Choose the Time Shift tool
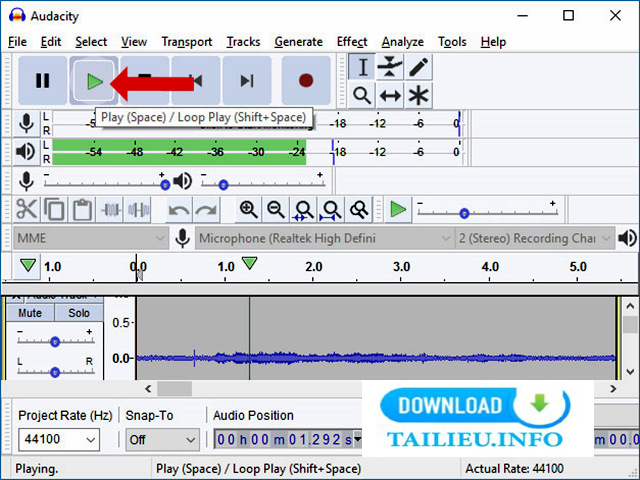 [390, 96]
